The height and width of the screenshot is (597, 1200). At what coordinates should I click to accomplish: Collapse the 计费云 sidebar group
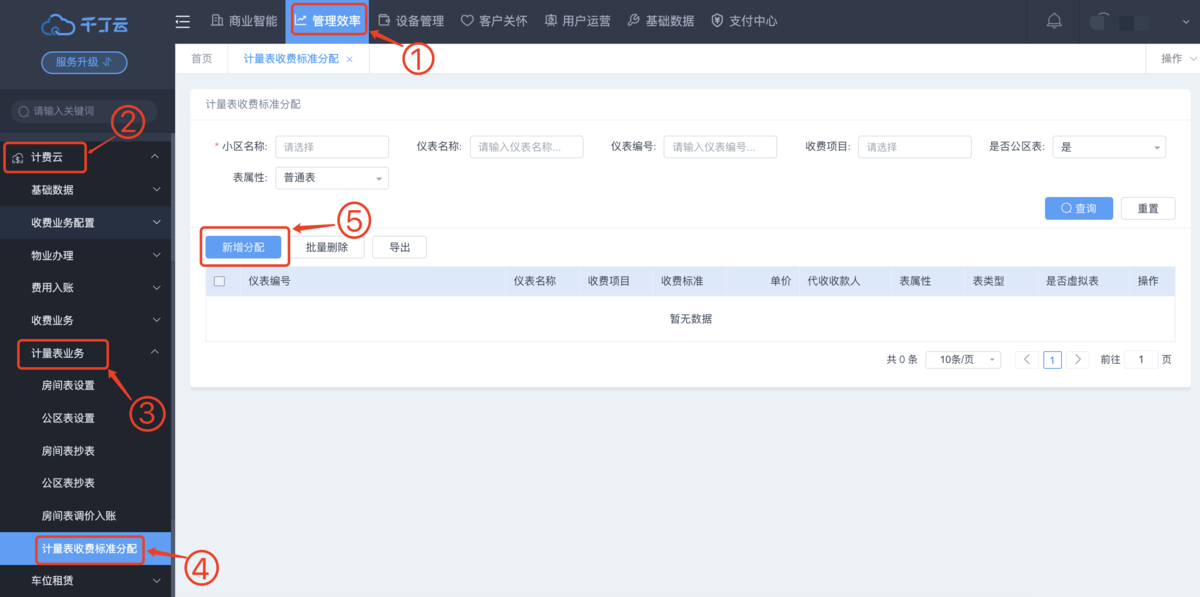coord(86,157)
